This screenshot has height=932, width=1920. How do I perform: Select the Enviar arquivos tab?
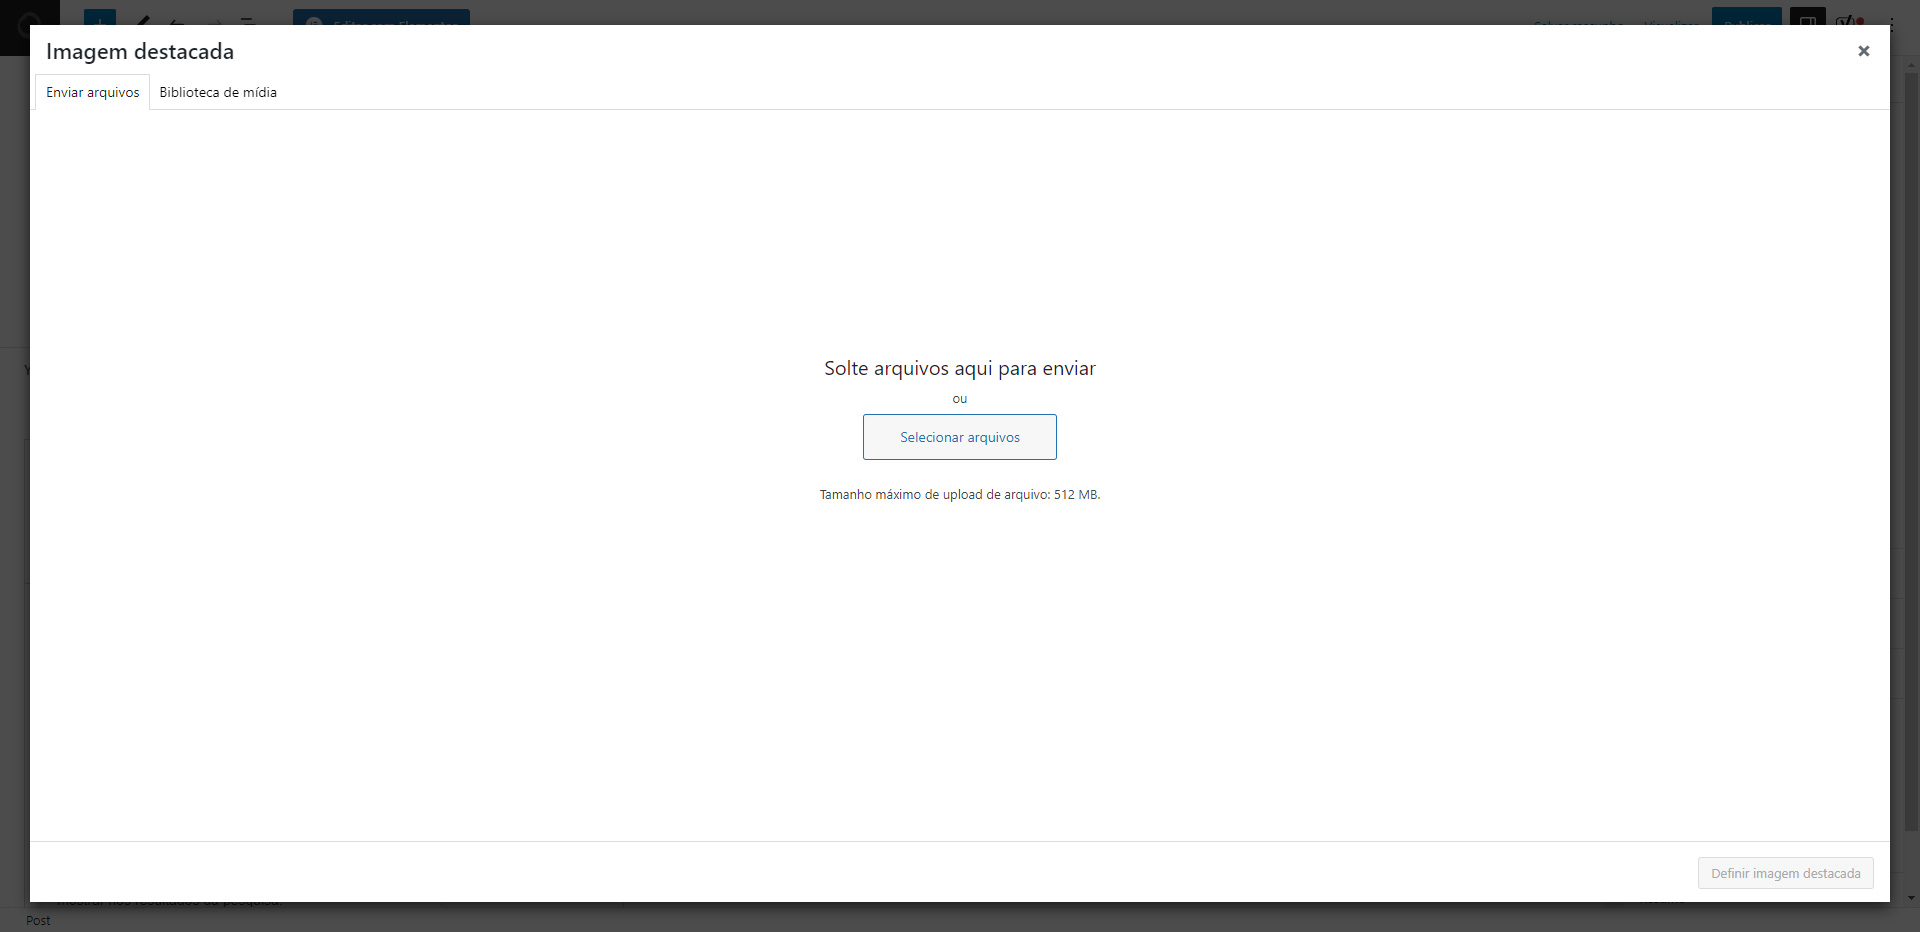pyautogui.click(x=93, y=92)
